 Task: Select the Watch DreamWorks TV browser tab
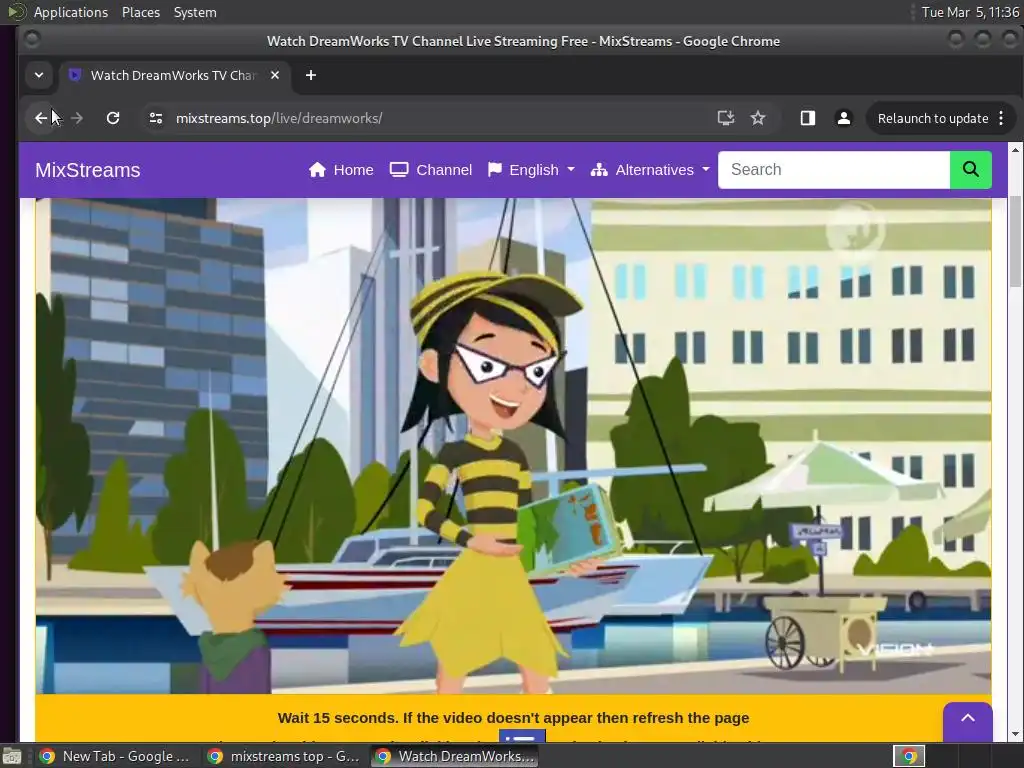173,75
